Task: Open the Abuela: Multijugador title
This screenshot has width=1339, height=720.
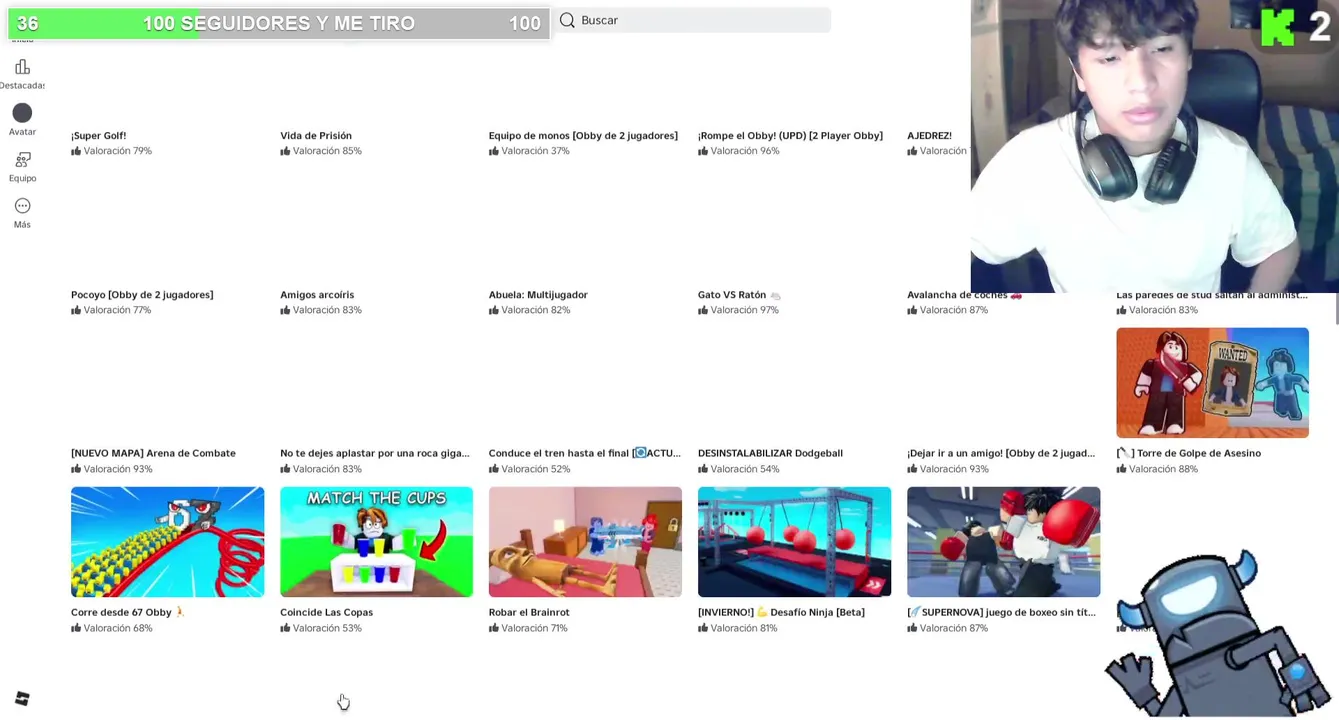Action: pyautogui.click(x=538, y=295)
